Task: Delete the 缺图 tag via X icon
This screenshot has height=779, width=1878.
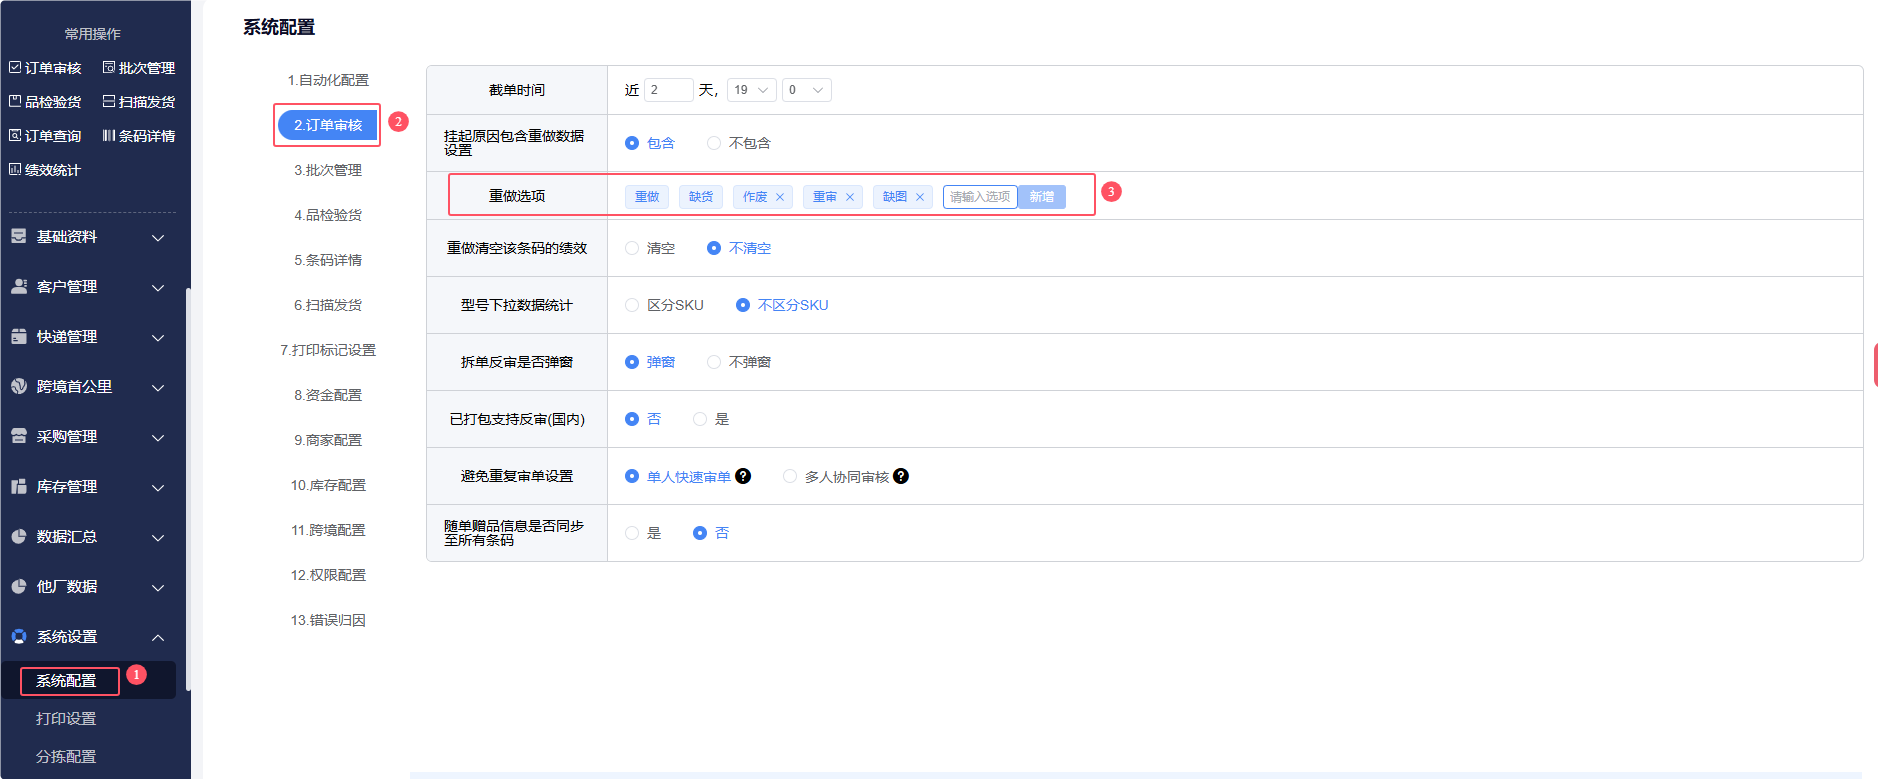Action: [x=920, y=197]
